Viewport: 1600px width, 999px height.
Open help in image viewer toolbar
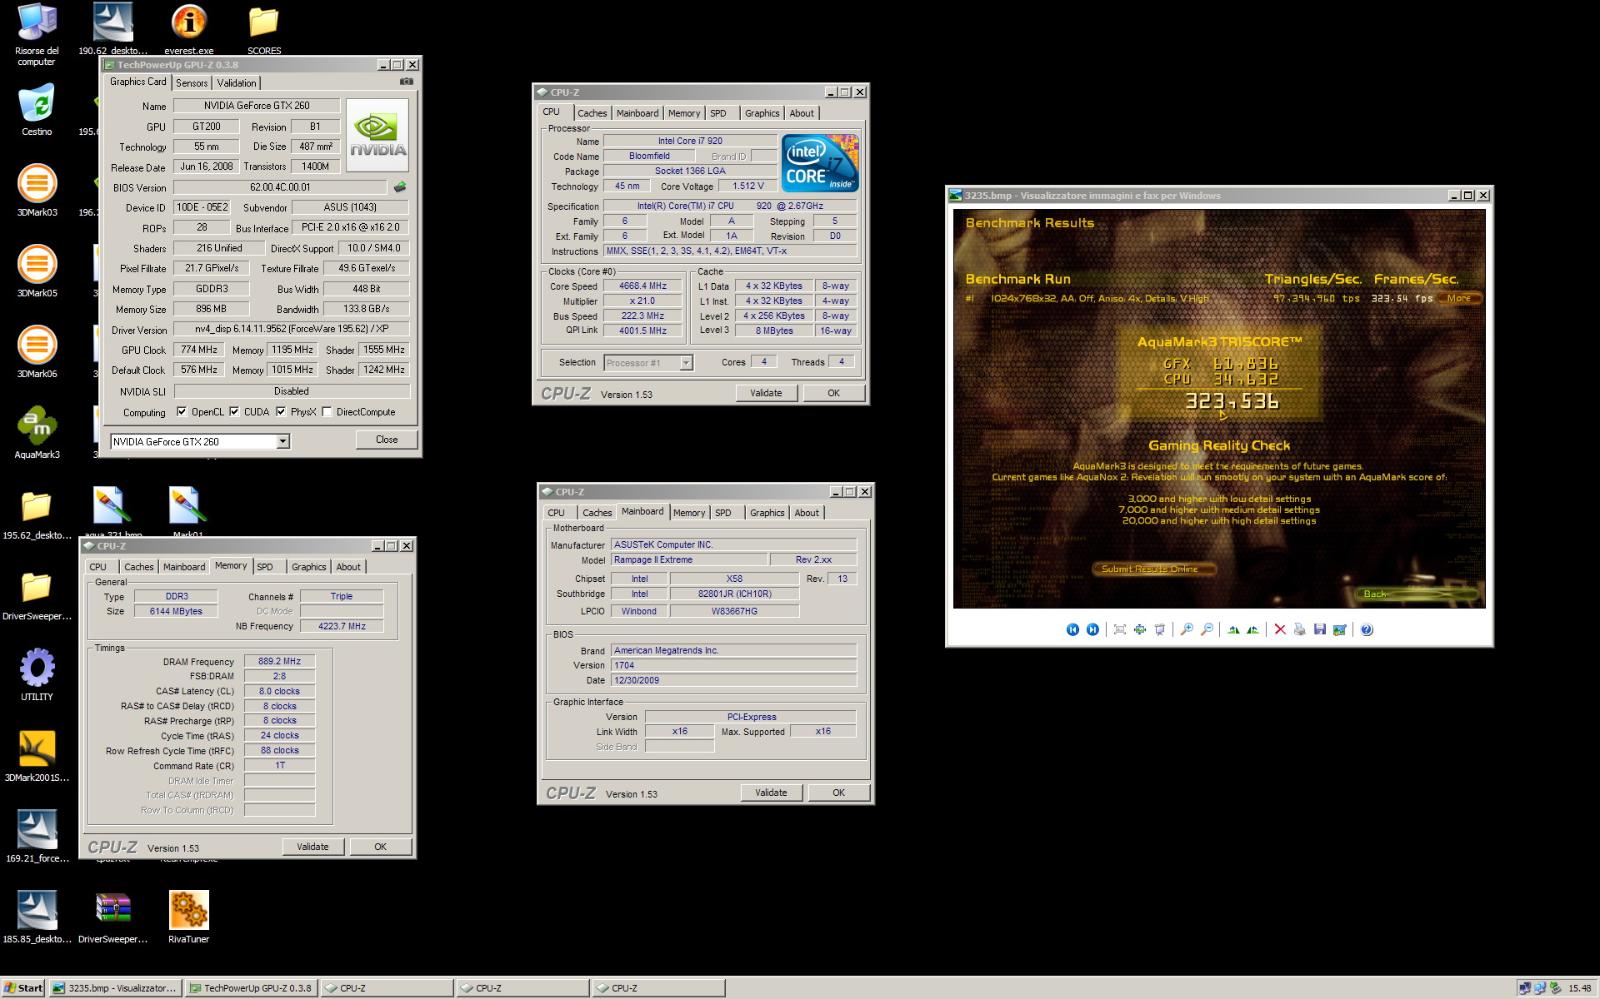pyautogui.click(x=1366, y=629)
